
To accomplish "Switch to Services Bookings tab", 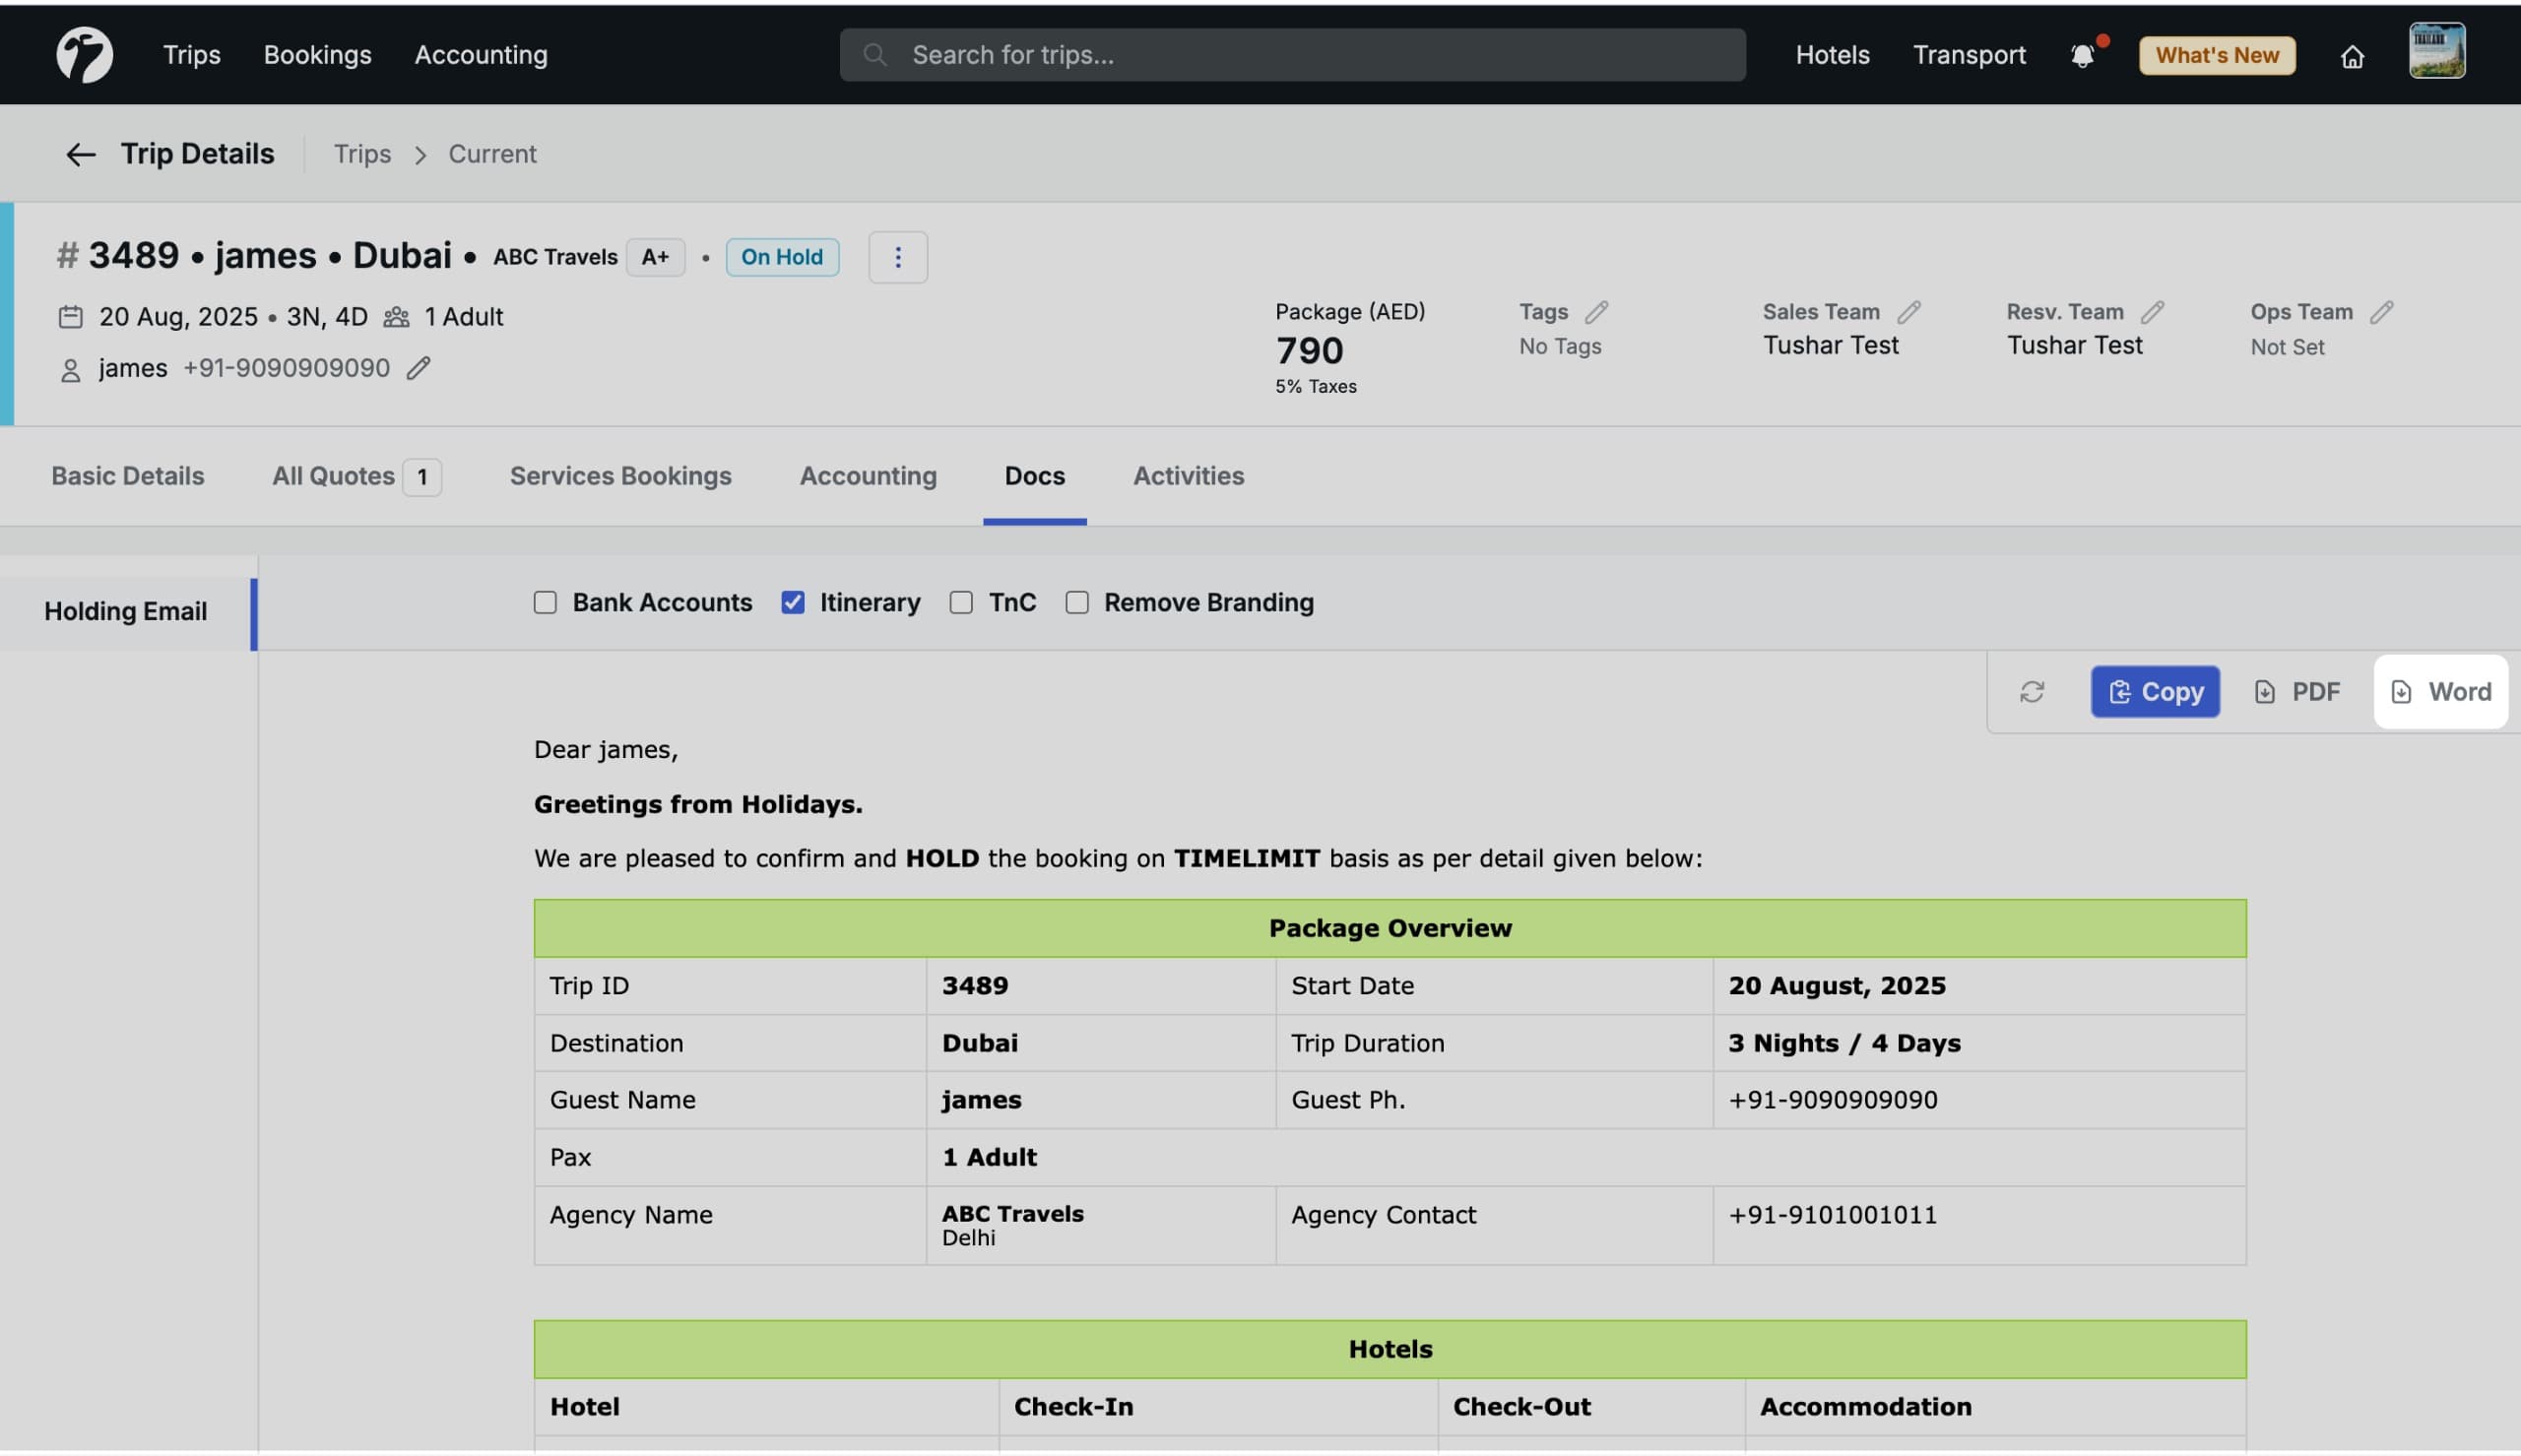I will (620, 476).
